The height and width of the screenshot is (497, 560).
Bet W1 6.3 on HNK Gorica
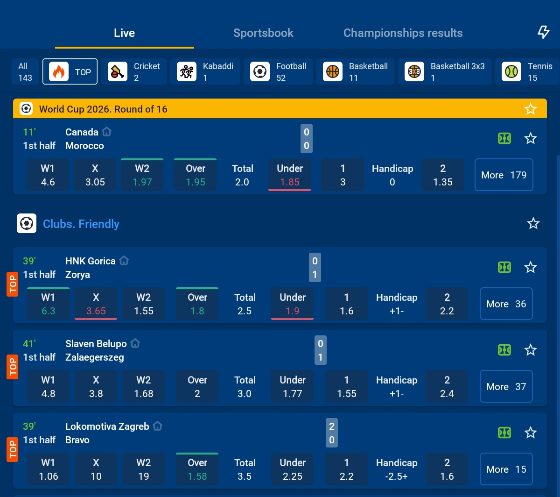pyautogui.click(x=48, y=304)
